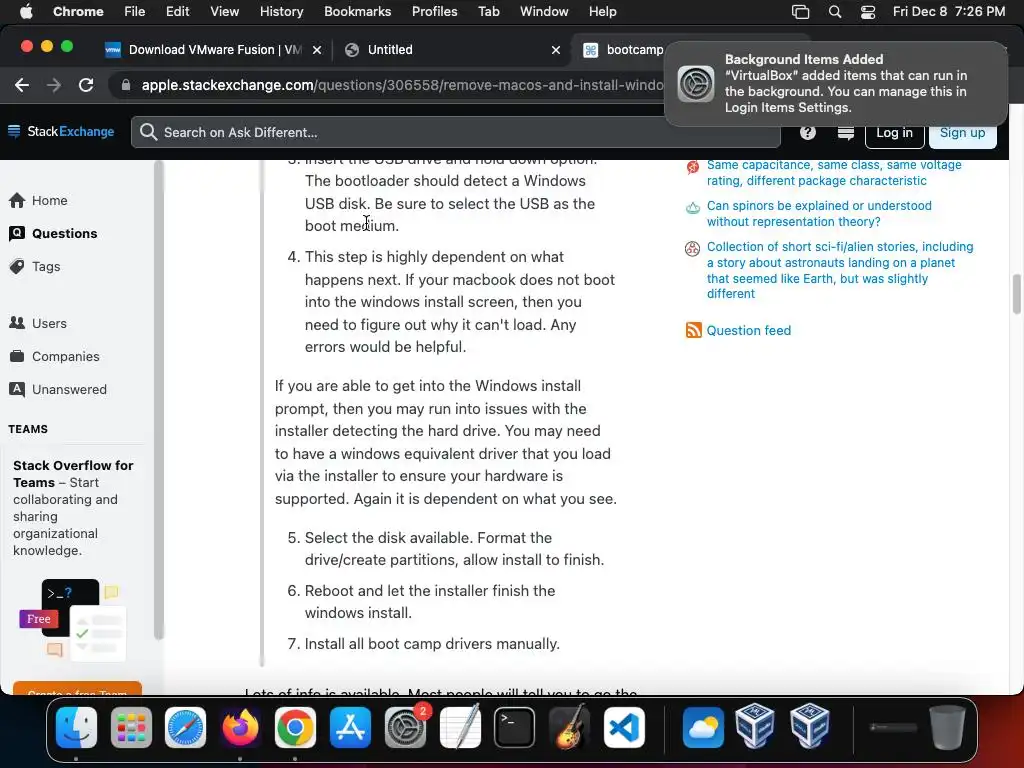Screen dimensions: 1024x768
Task: Open the Question feed link
Action: point(748,330)
